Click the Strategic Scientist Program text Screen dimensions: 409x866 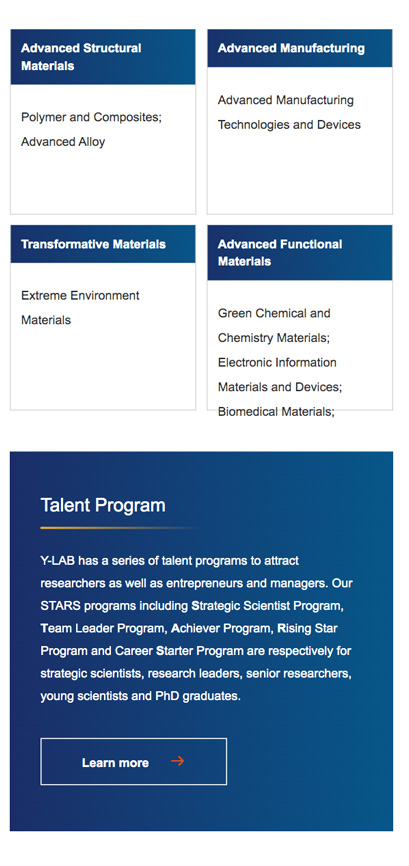click(x=268, y=606)
